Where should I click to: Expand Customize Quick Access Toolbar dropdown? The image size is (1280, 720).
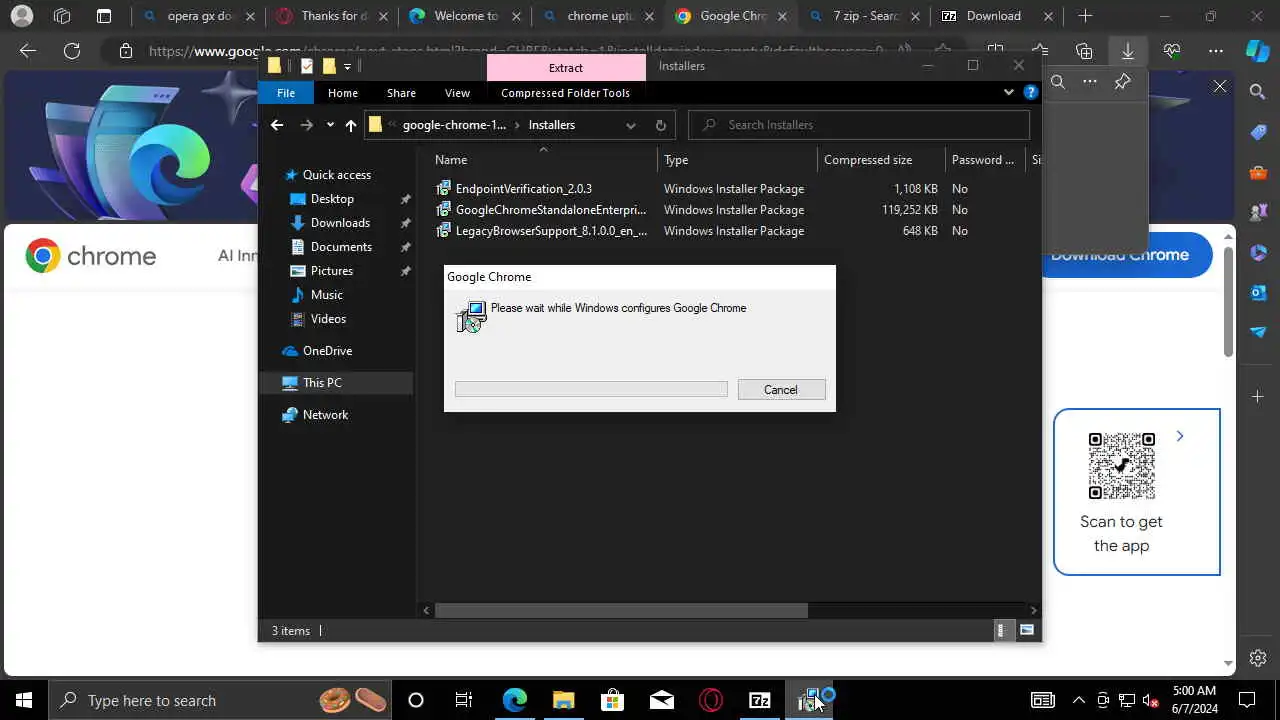[347, 66]
